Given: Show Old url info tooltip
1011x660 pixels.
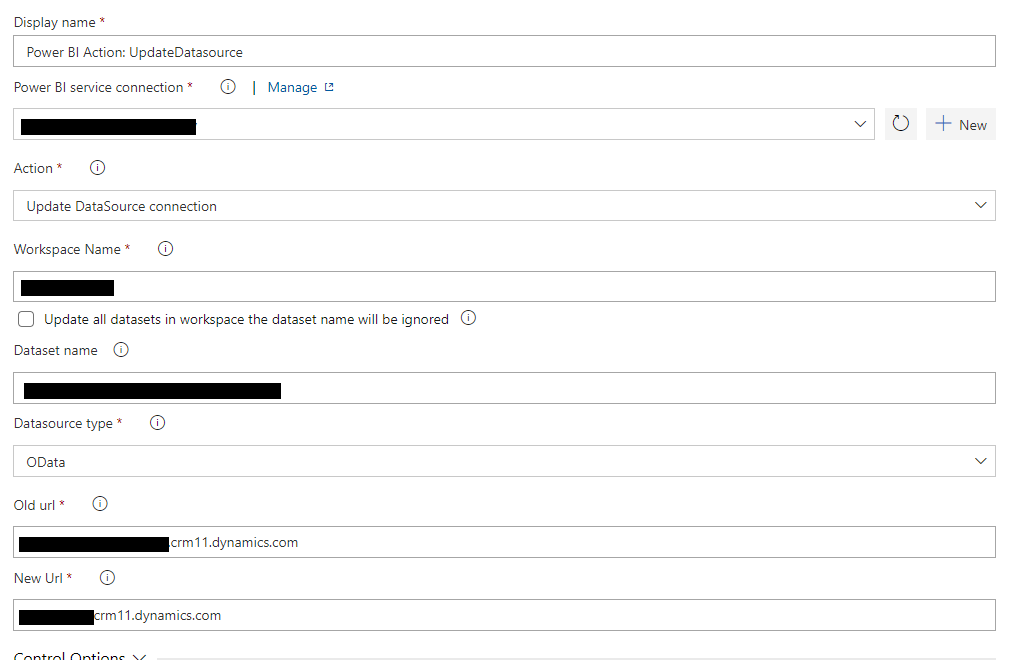Looking at the screenshot, I should click(100, 504).
